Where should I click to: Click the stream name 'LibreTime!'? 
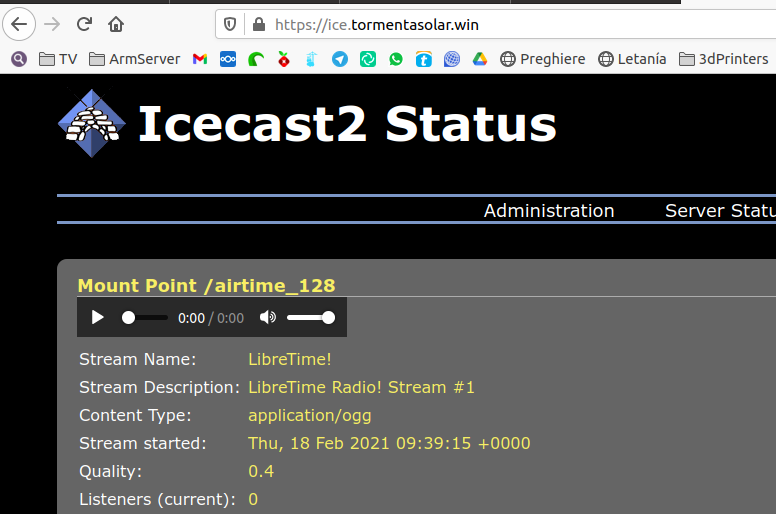tap(290, 359)
